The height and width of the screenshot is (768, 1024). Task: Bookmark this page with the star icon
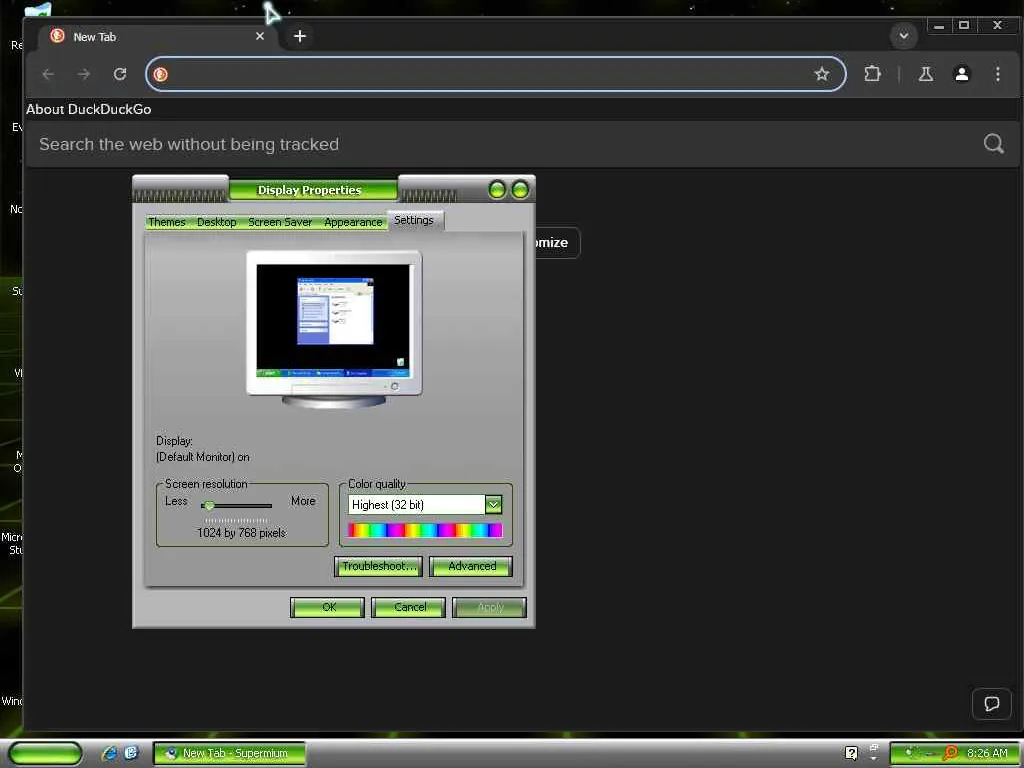(x=822, y=74)
